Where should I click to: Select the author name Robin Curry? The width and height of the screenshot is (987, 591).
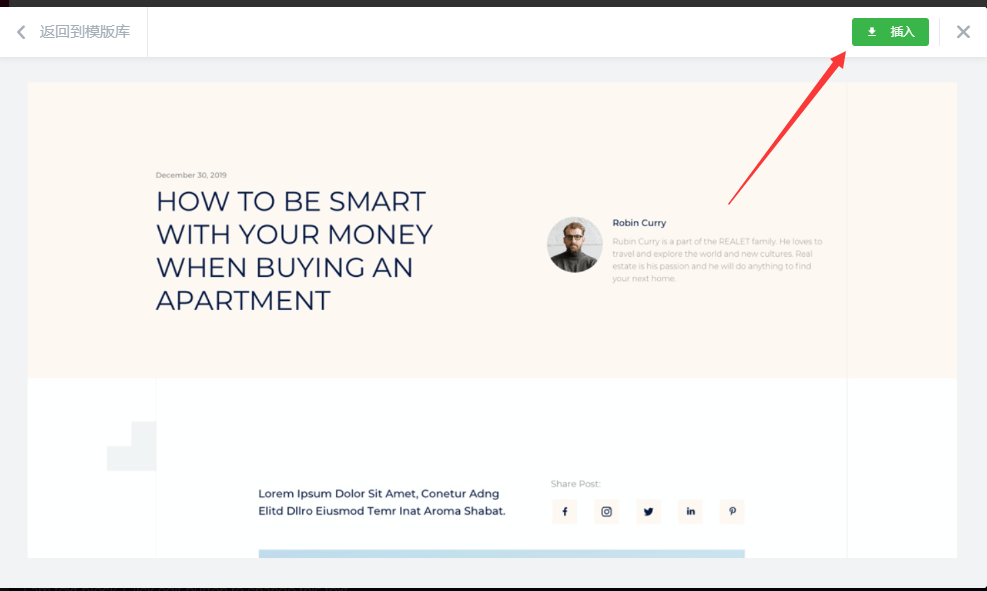click(x=639, y=223)
